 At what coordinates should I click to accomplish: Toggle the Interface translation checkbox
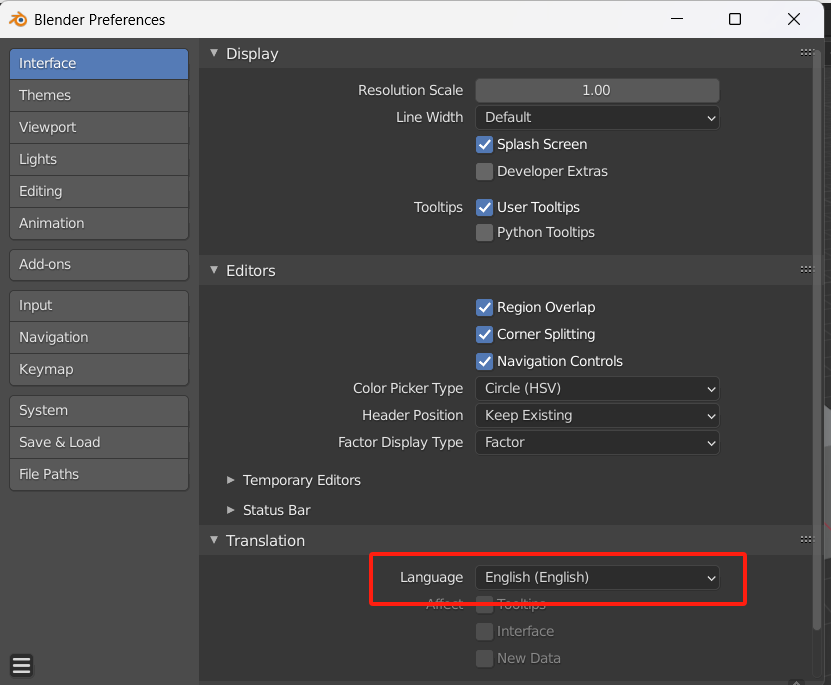point(484,631)
